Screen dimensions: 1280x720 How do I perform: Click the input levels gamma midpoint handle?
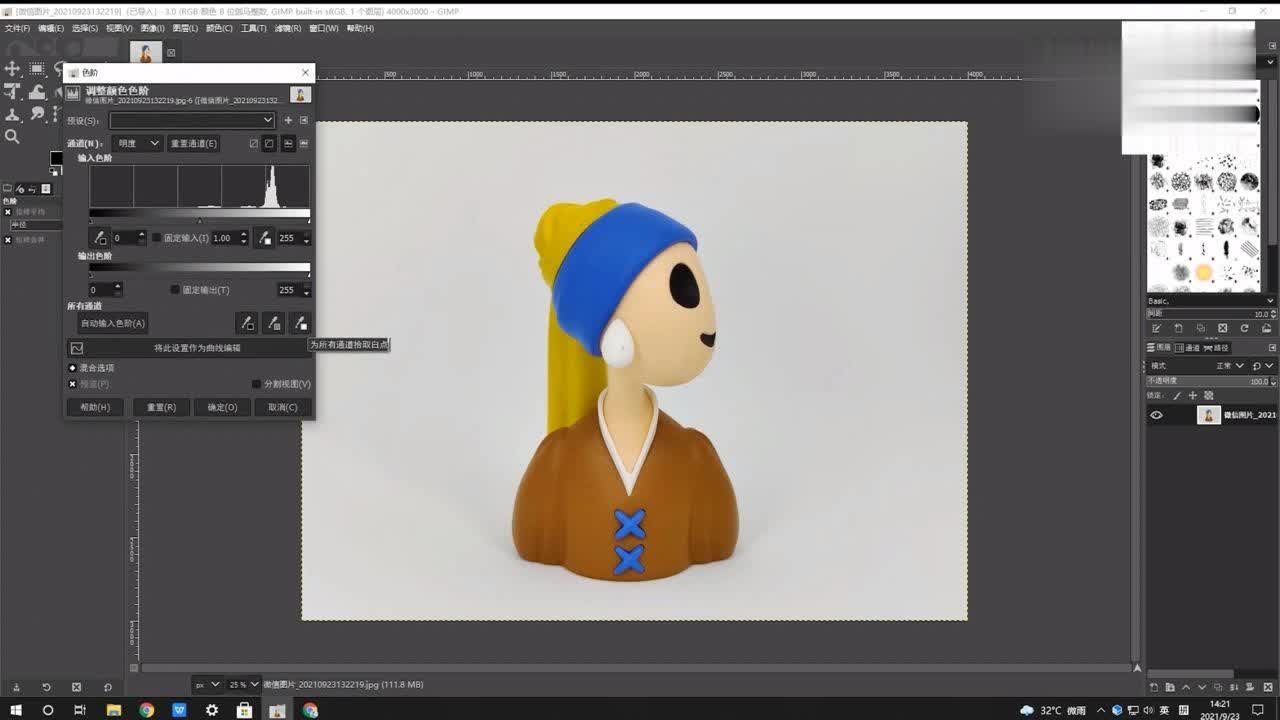[x=200, y=221]
